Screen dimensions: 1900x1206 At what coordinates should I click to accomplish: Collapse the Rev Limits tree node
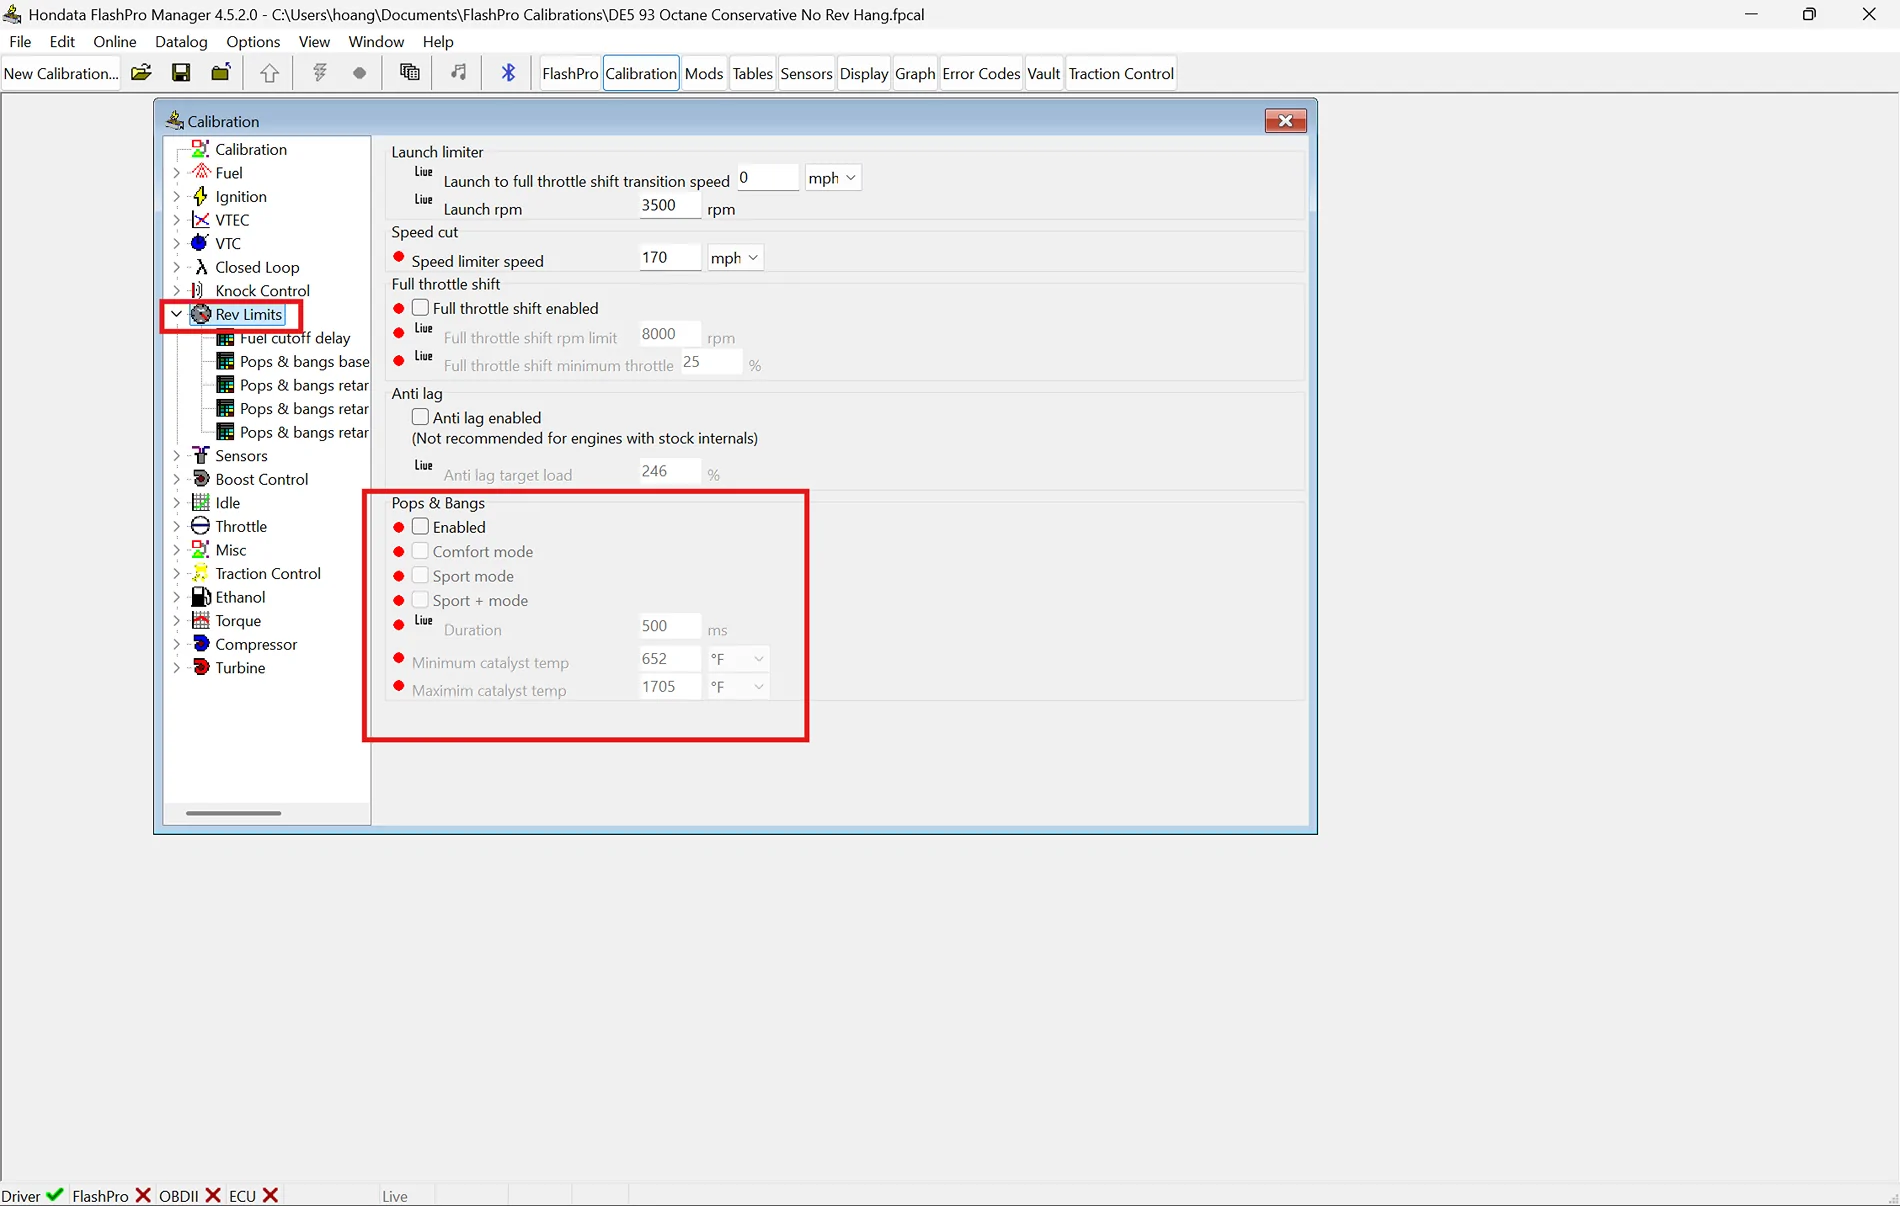pyautogui.click(x=177, y=314)
